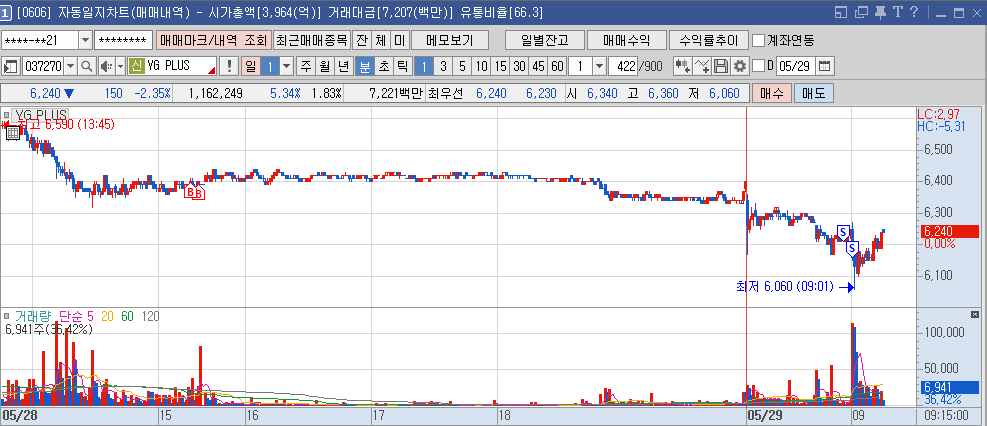Open chart settings gear icon

pos(740,66)
